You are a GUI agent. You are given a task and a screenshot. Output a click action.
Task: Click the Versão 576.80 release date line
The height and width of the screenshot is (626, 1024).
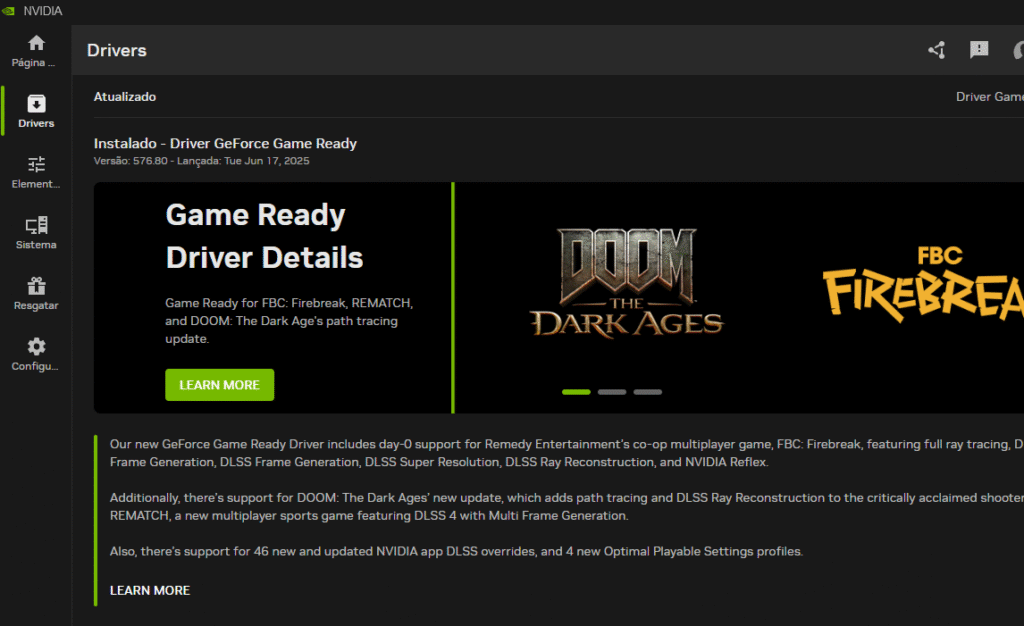[x=201, y=161]
